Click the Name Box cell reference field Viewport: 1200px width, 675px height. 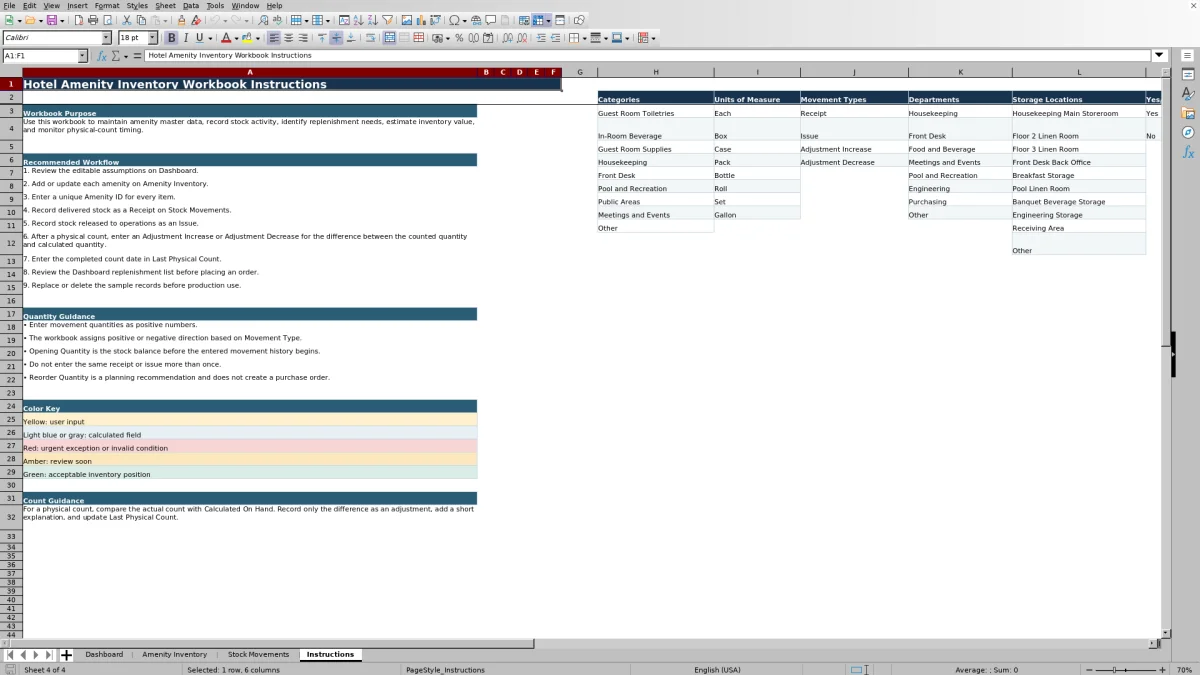click(x=39, y=56)
